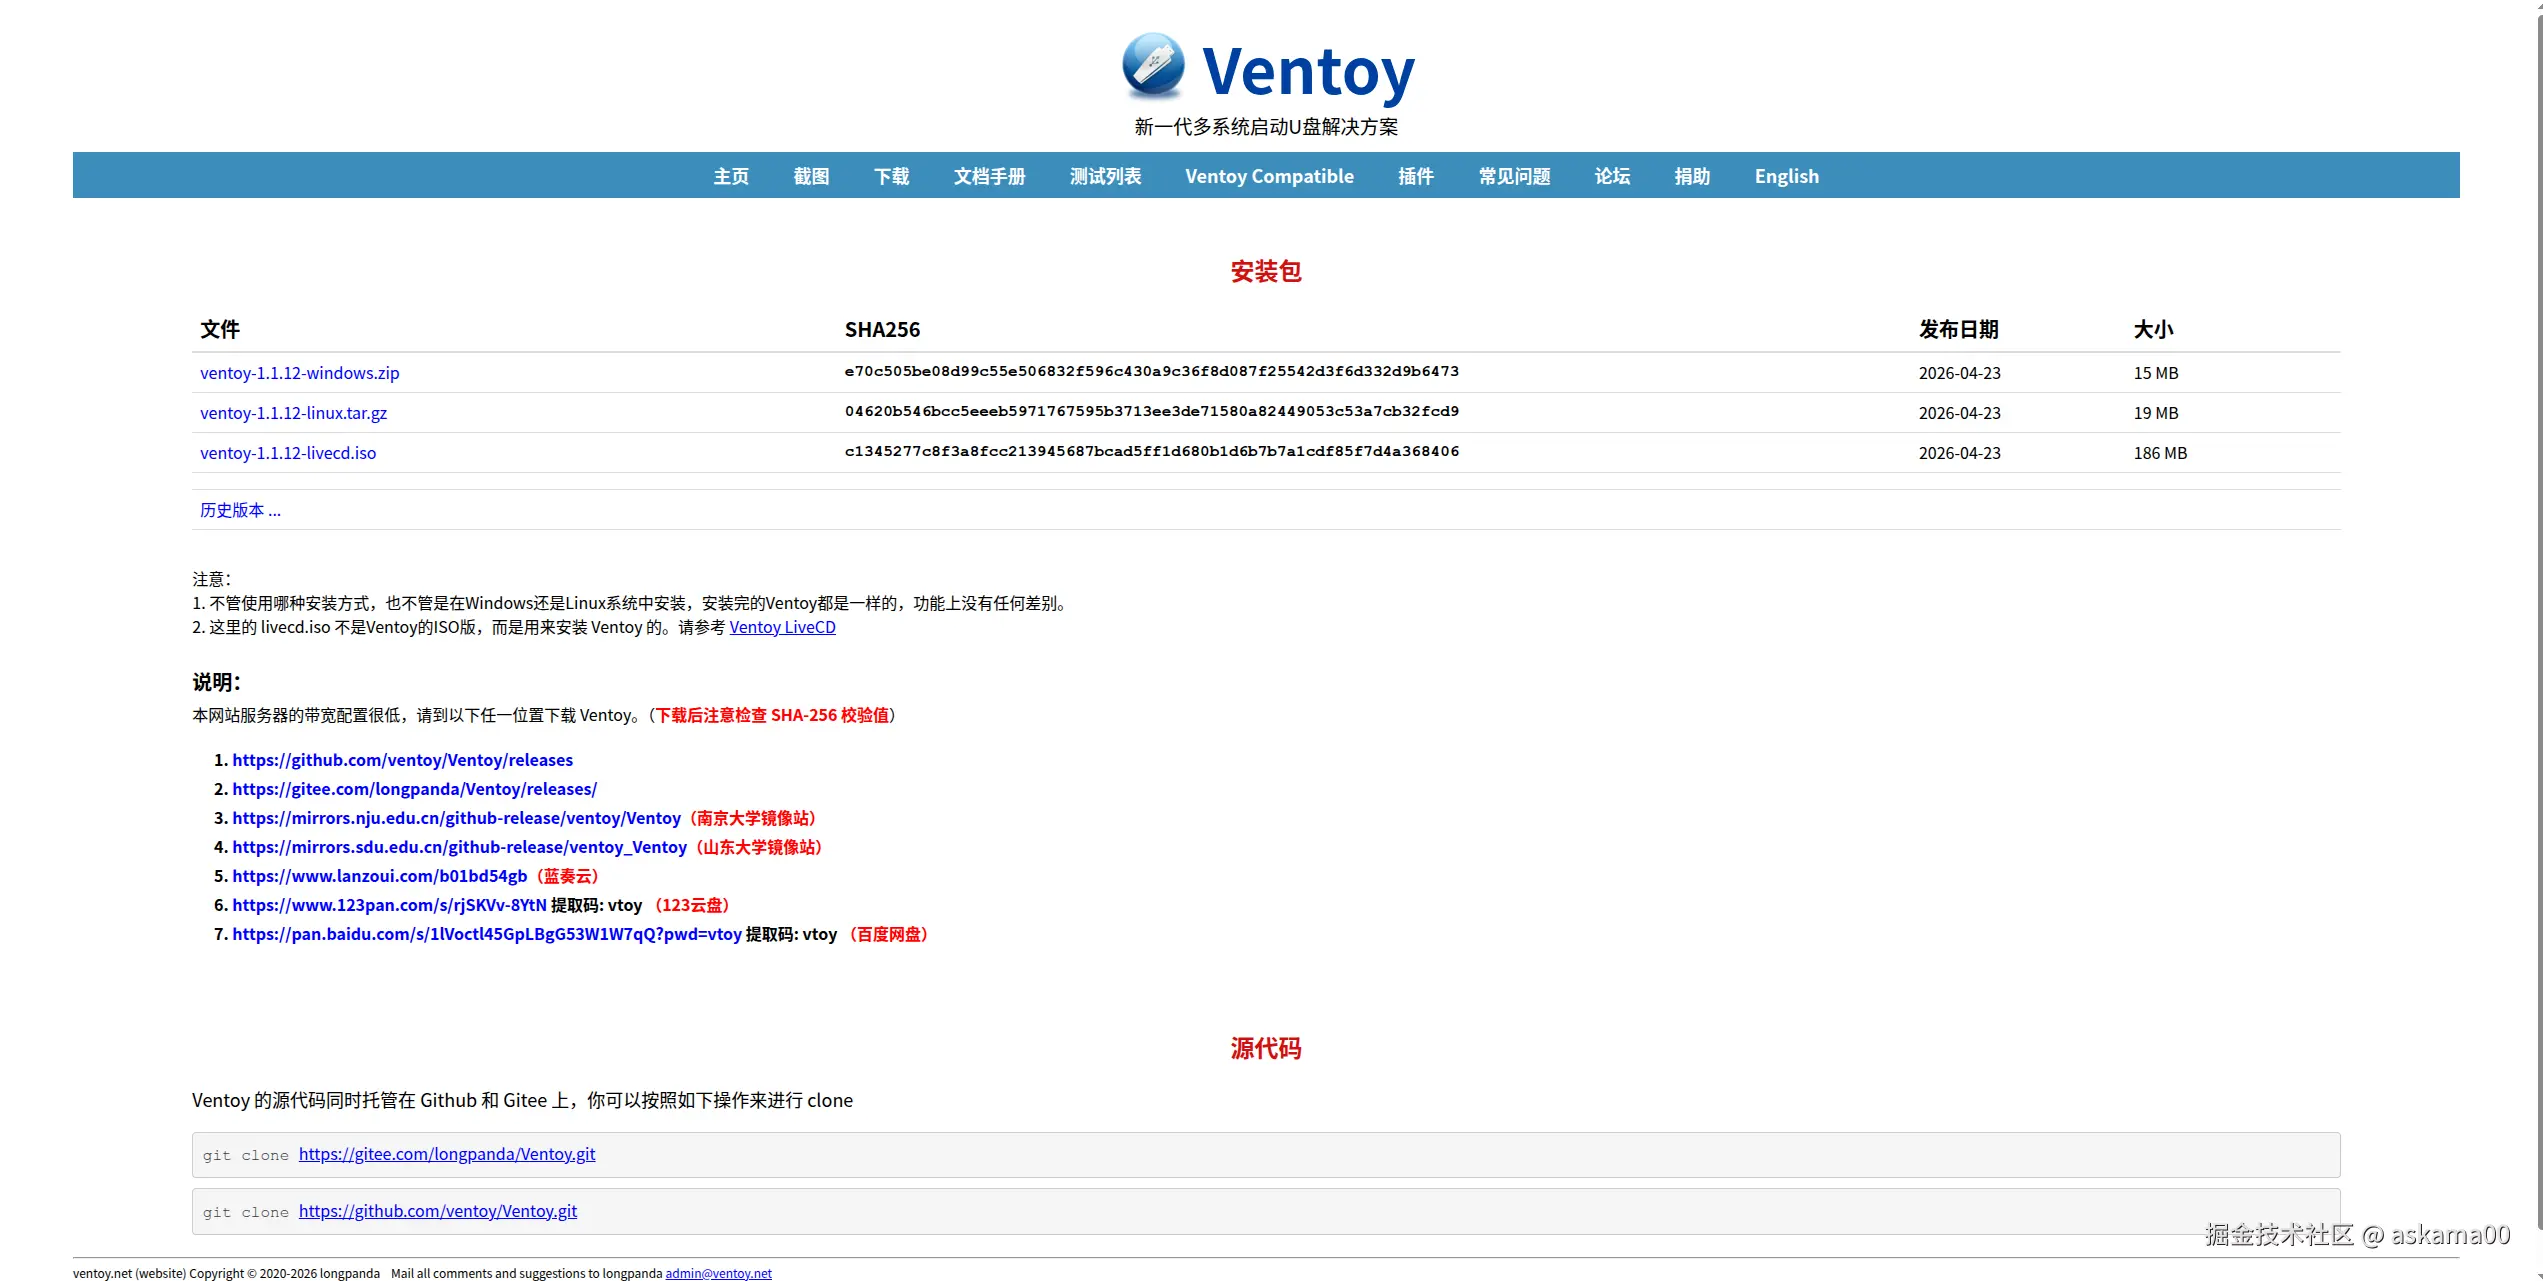Click the 安装包 section heading
Screen dimensions: 2543x1281
click(1265, 271)
